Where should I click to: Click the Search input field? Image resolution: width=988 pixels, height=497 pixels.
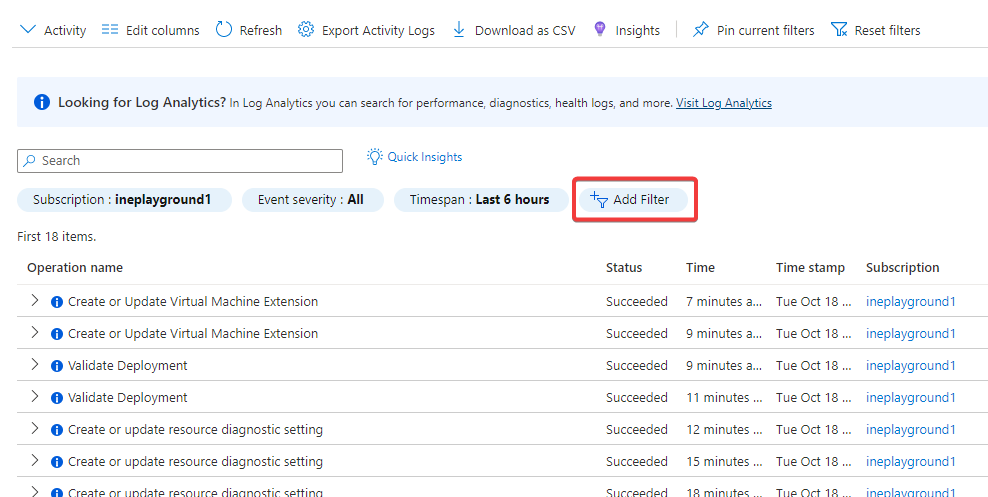(x=180, y=161)
